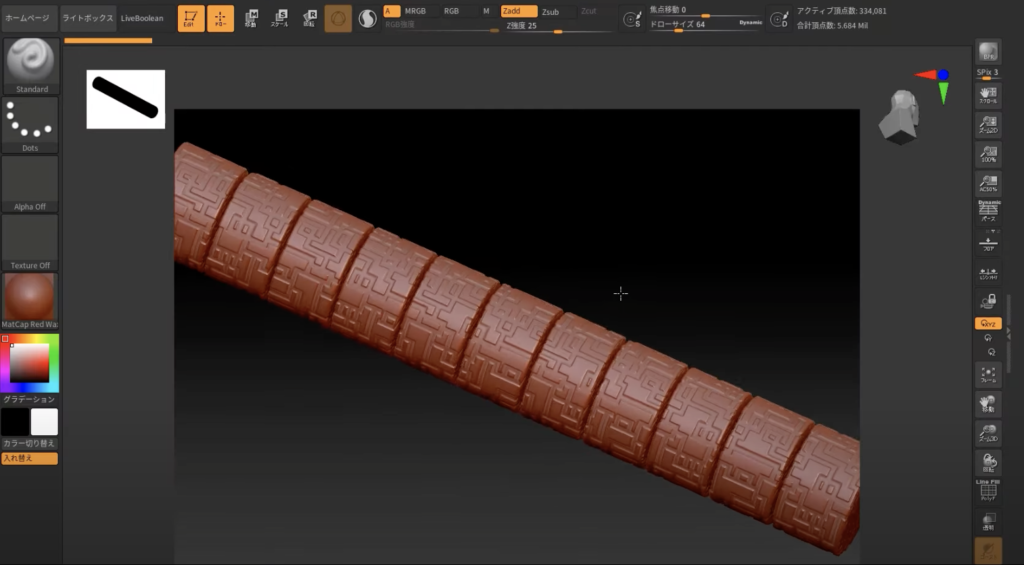Select the Scale (スケール) transform tool
Image resolution: width=1024 pixels, height=565 pixels.
coord(280,18)
